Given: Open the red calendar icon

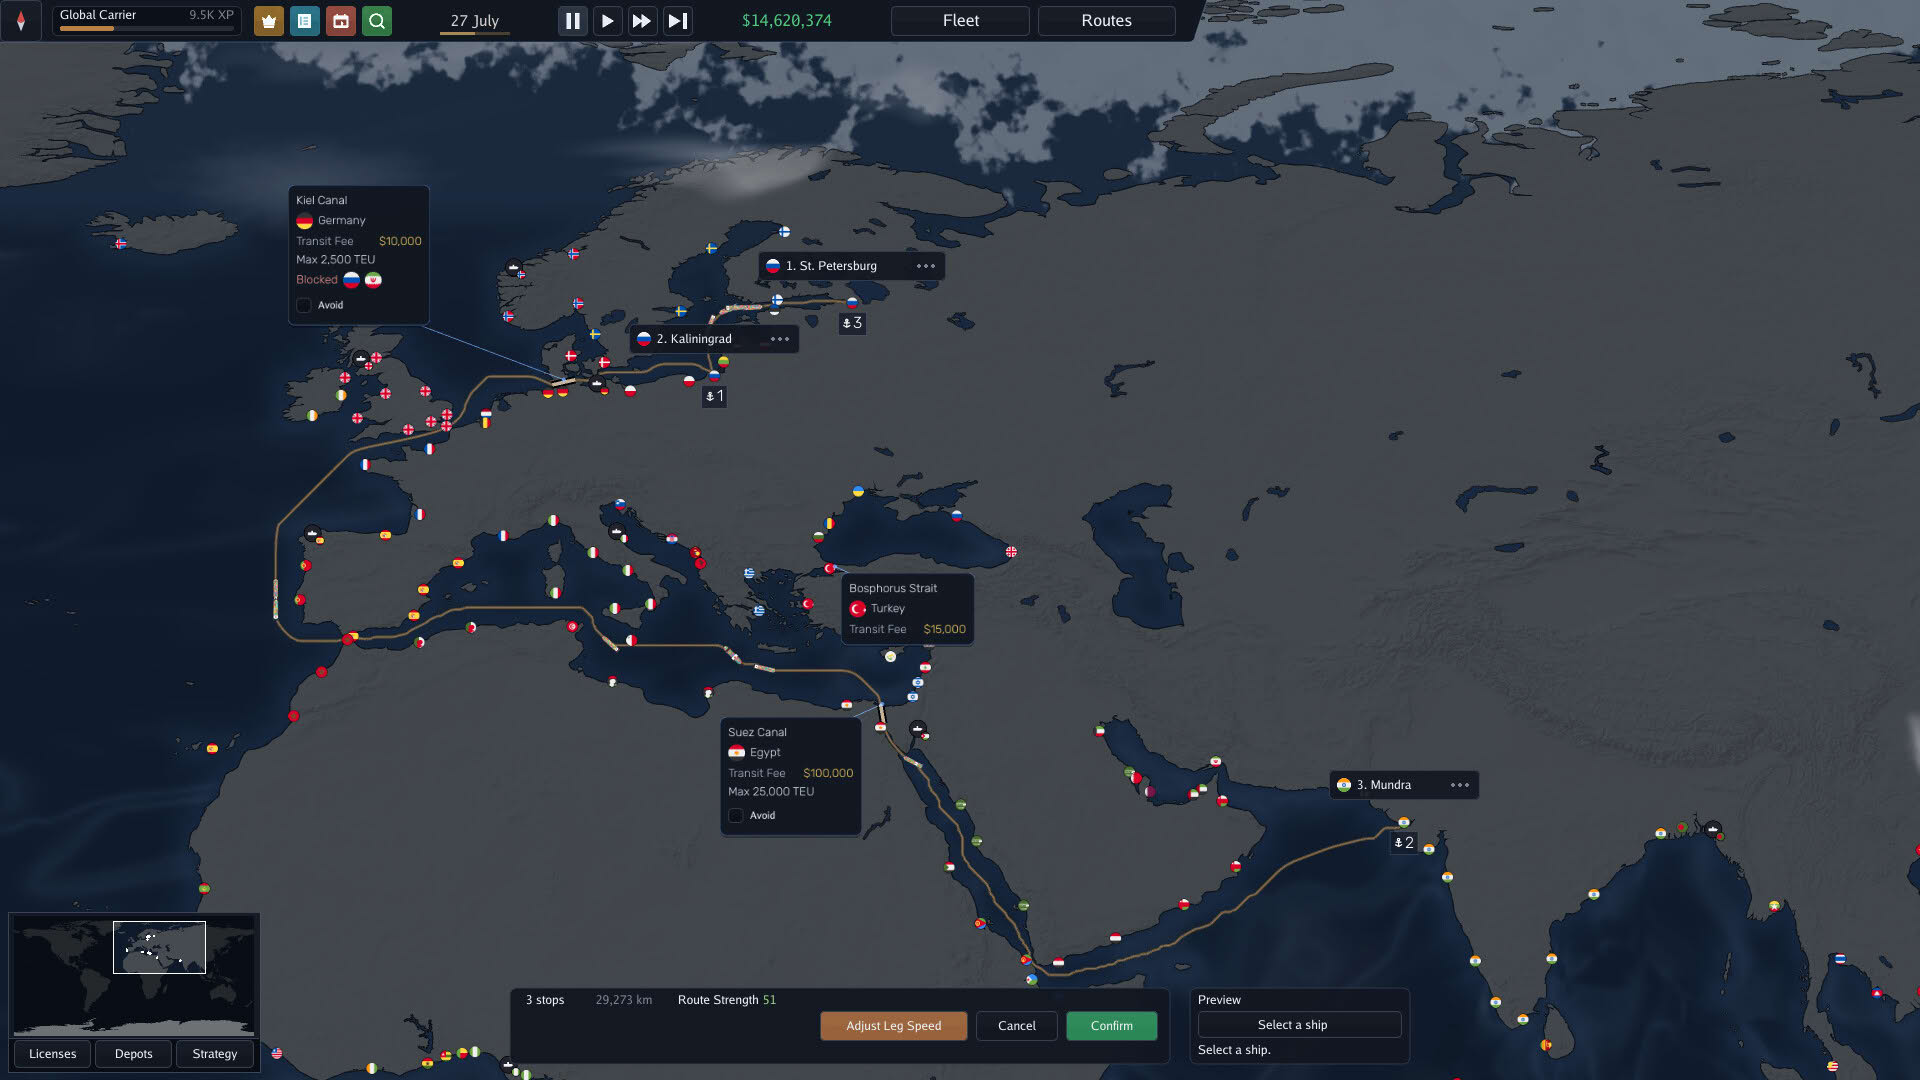Looking at the screenshot, I should pyautogui.click(x=340, y=21).
